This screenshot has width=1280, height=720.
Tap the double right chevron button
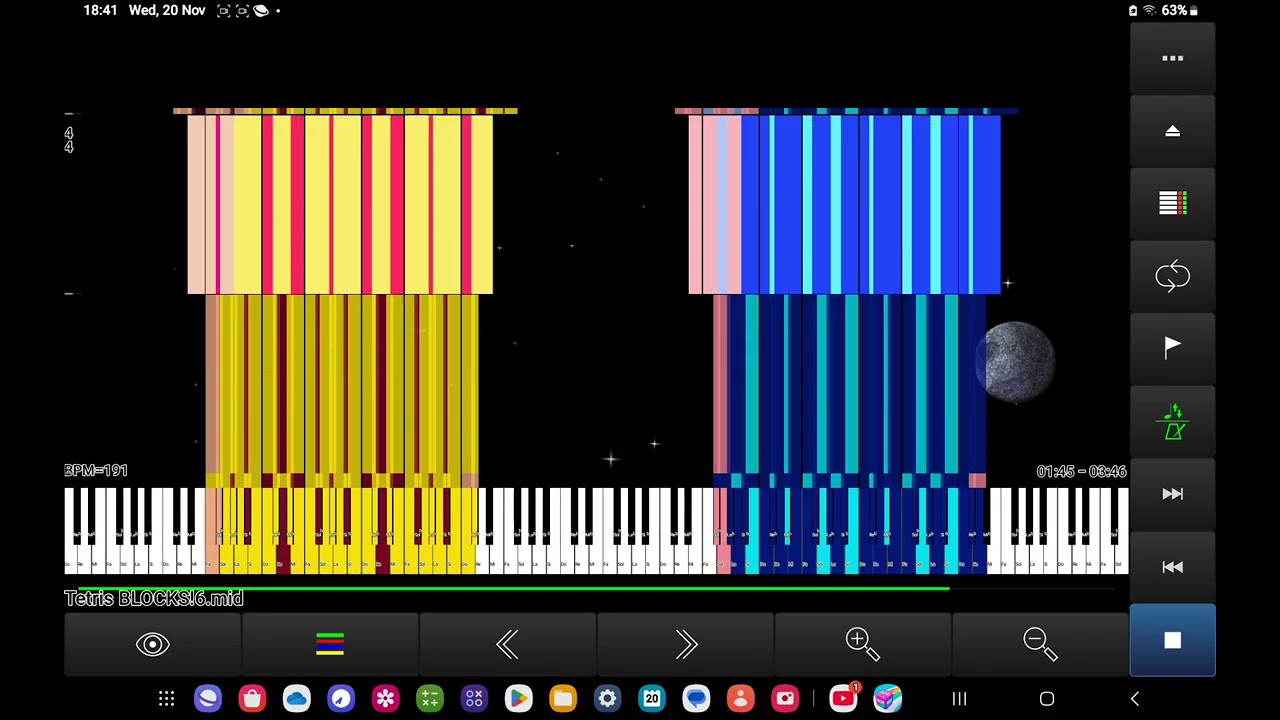click(685, 645)
